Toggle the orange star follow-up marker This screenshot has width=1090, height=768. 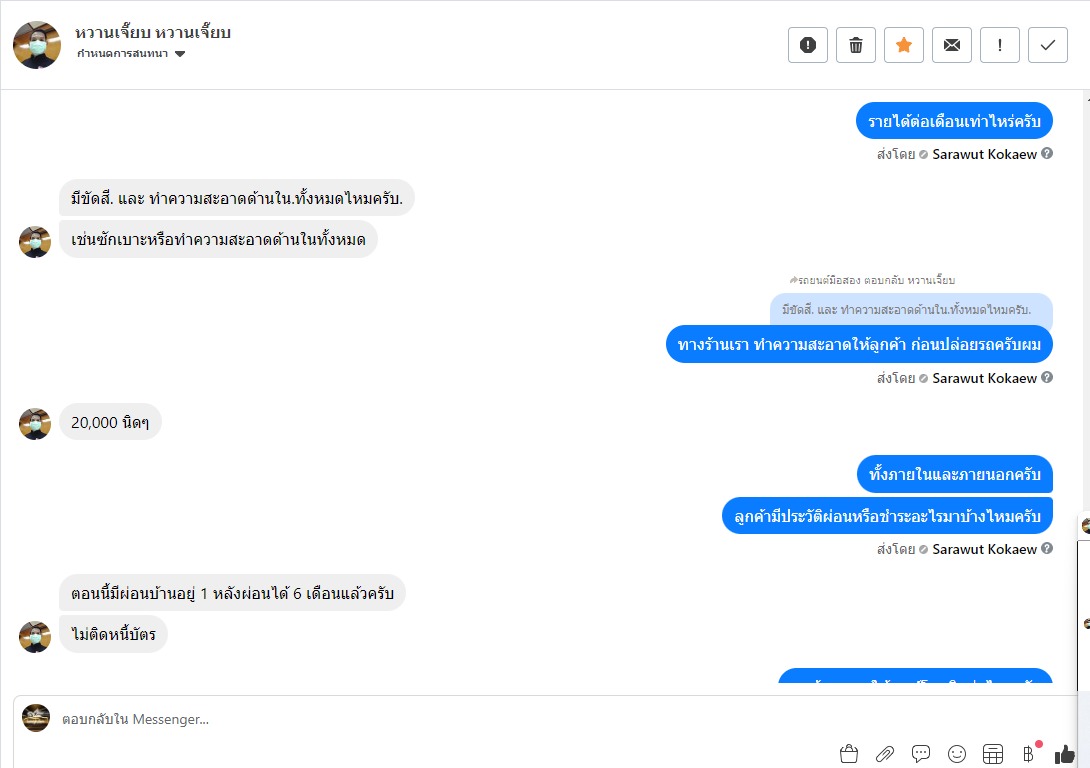[x=904, y=45]
